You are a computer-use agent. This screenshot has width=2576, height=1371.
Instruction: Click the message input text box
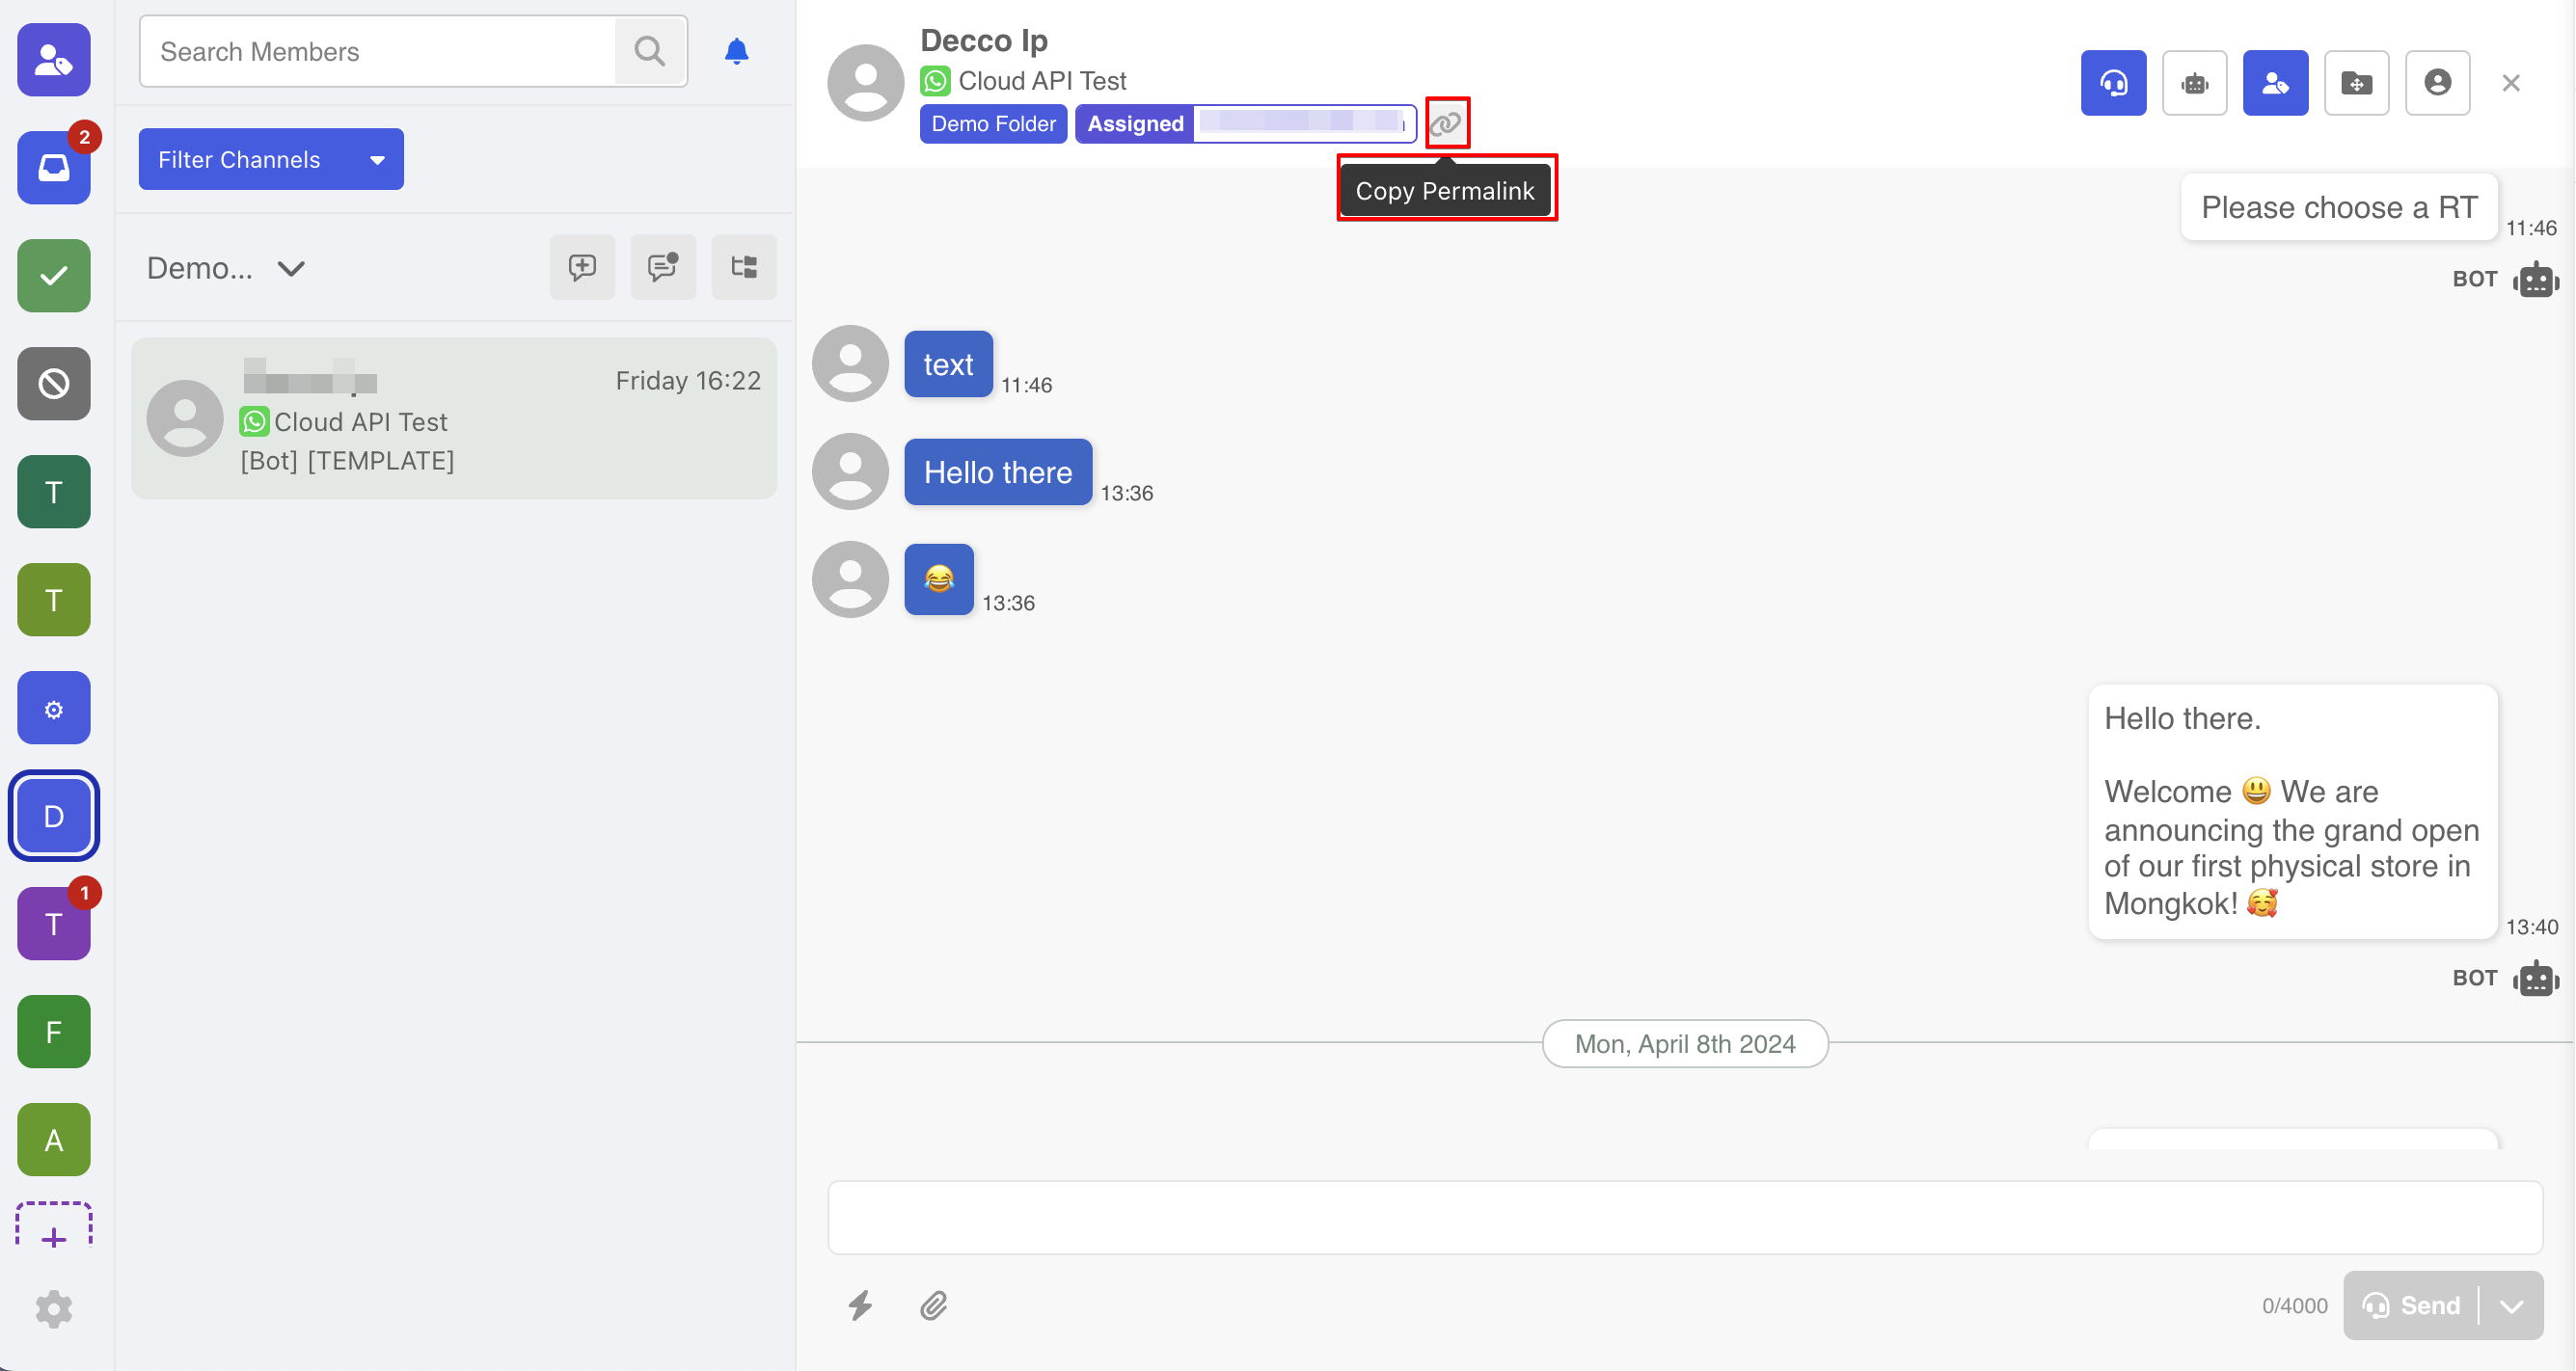pos(1684,1217)
